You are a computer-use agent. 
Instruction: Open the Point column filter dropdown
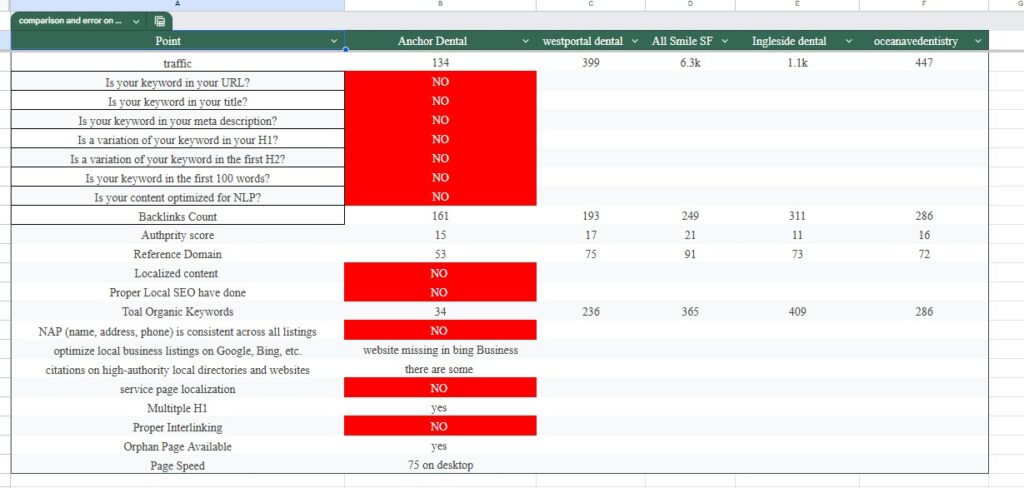pyautogui.click(x=334, y=41)
